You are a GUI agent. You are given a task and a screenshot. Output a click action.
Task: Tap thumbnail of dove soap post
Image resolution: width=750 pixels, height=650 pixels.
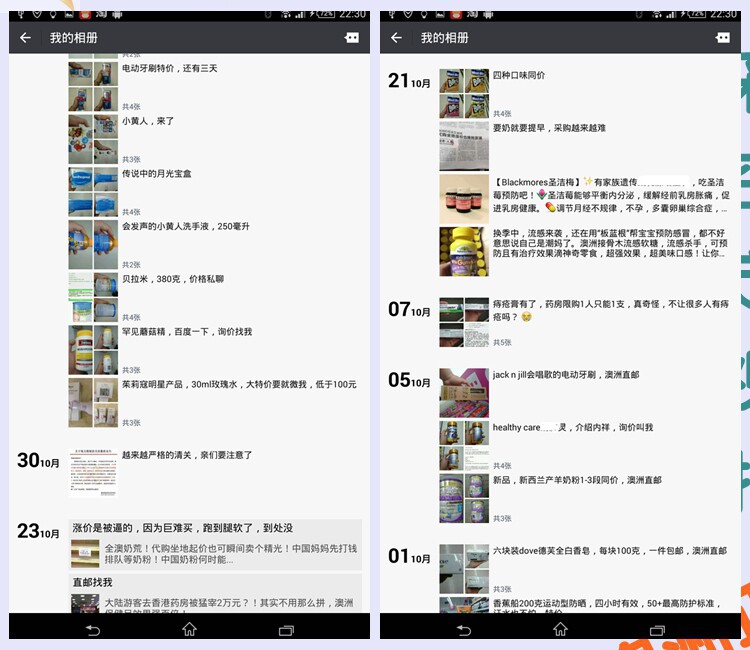pos(464,569)
